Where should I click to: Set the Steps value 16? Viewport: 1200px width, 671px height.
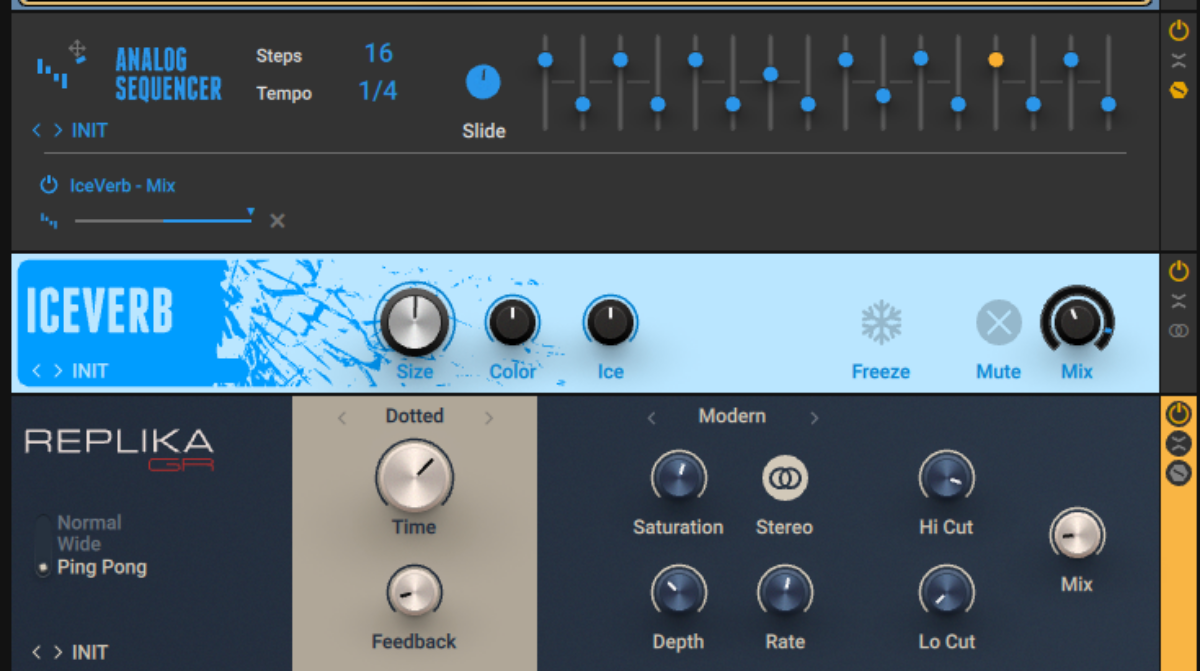[378, 53]
